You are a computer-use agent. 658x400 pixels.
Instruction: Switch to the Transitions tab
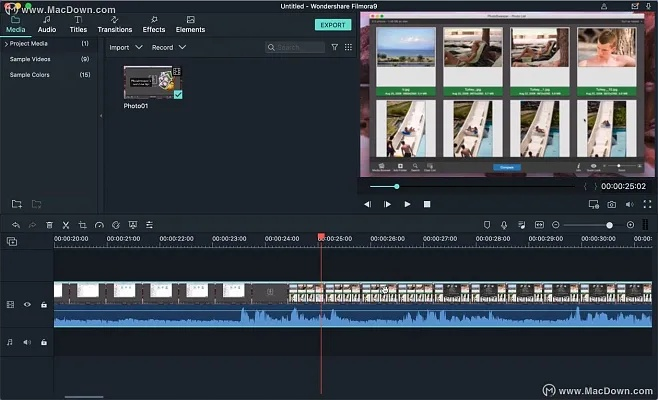115,25
